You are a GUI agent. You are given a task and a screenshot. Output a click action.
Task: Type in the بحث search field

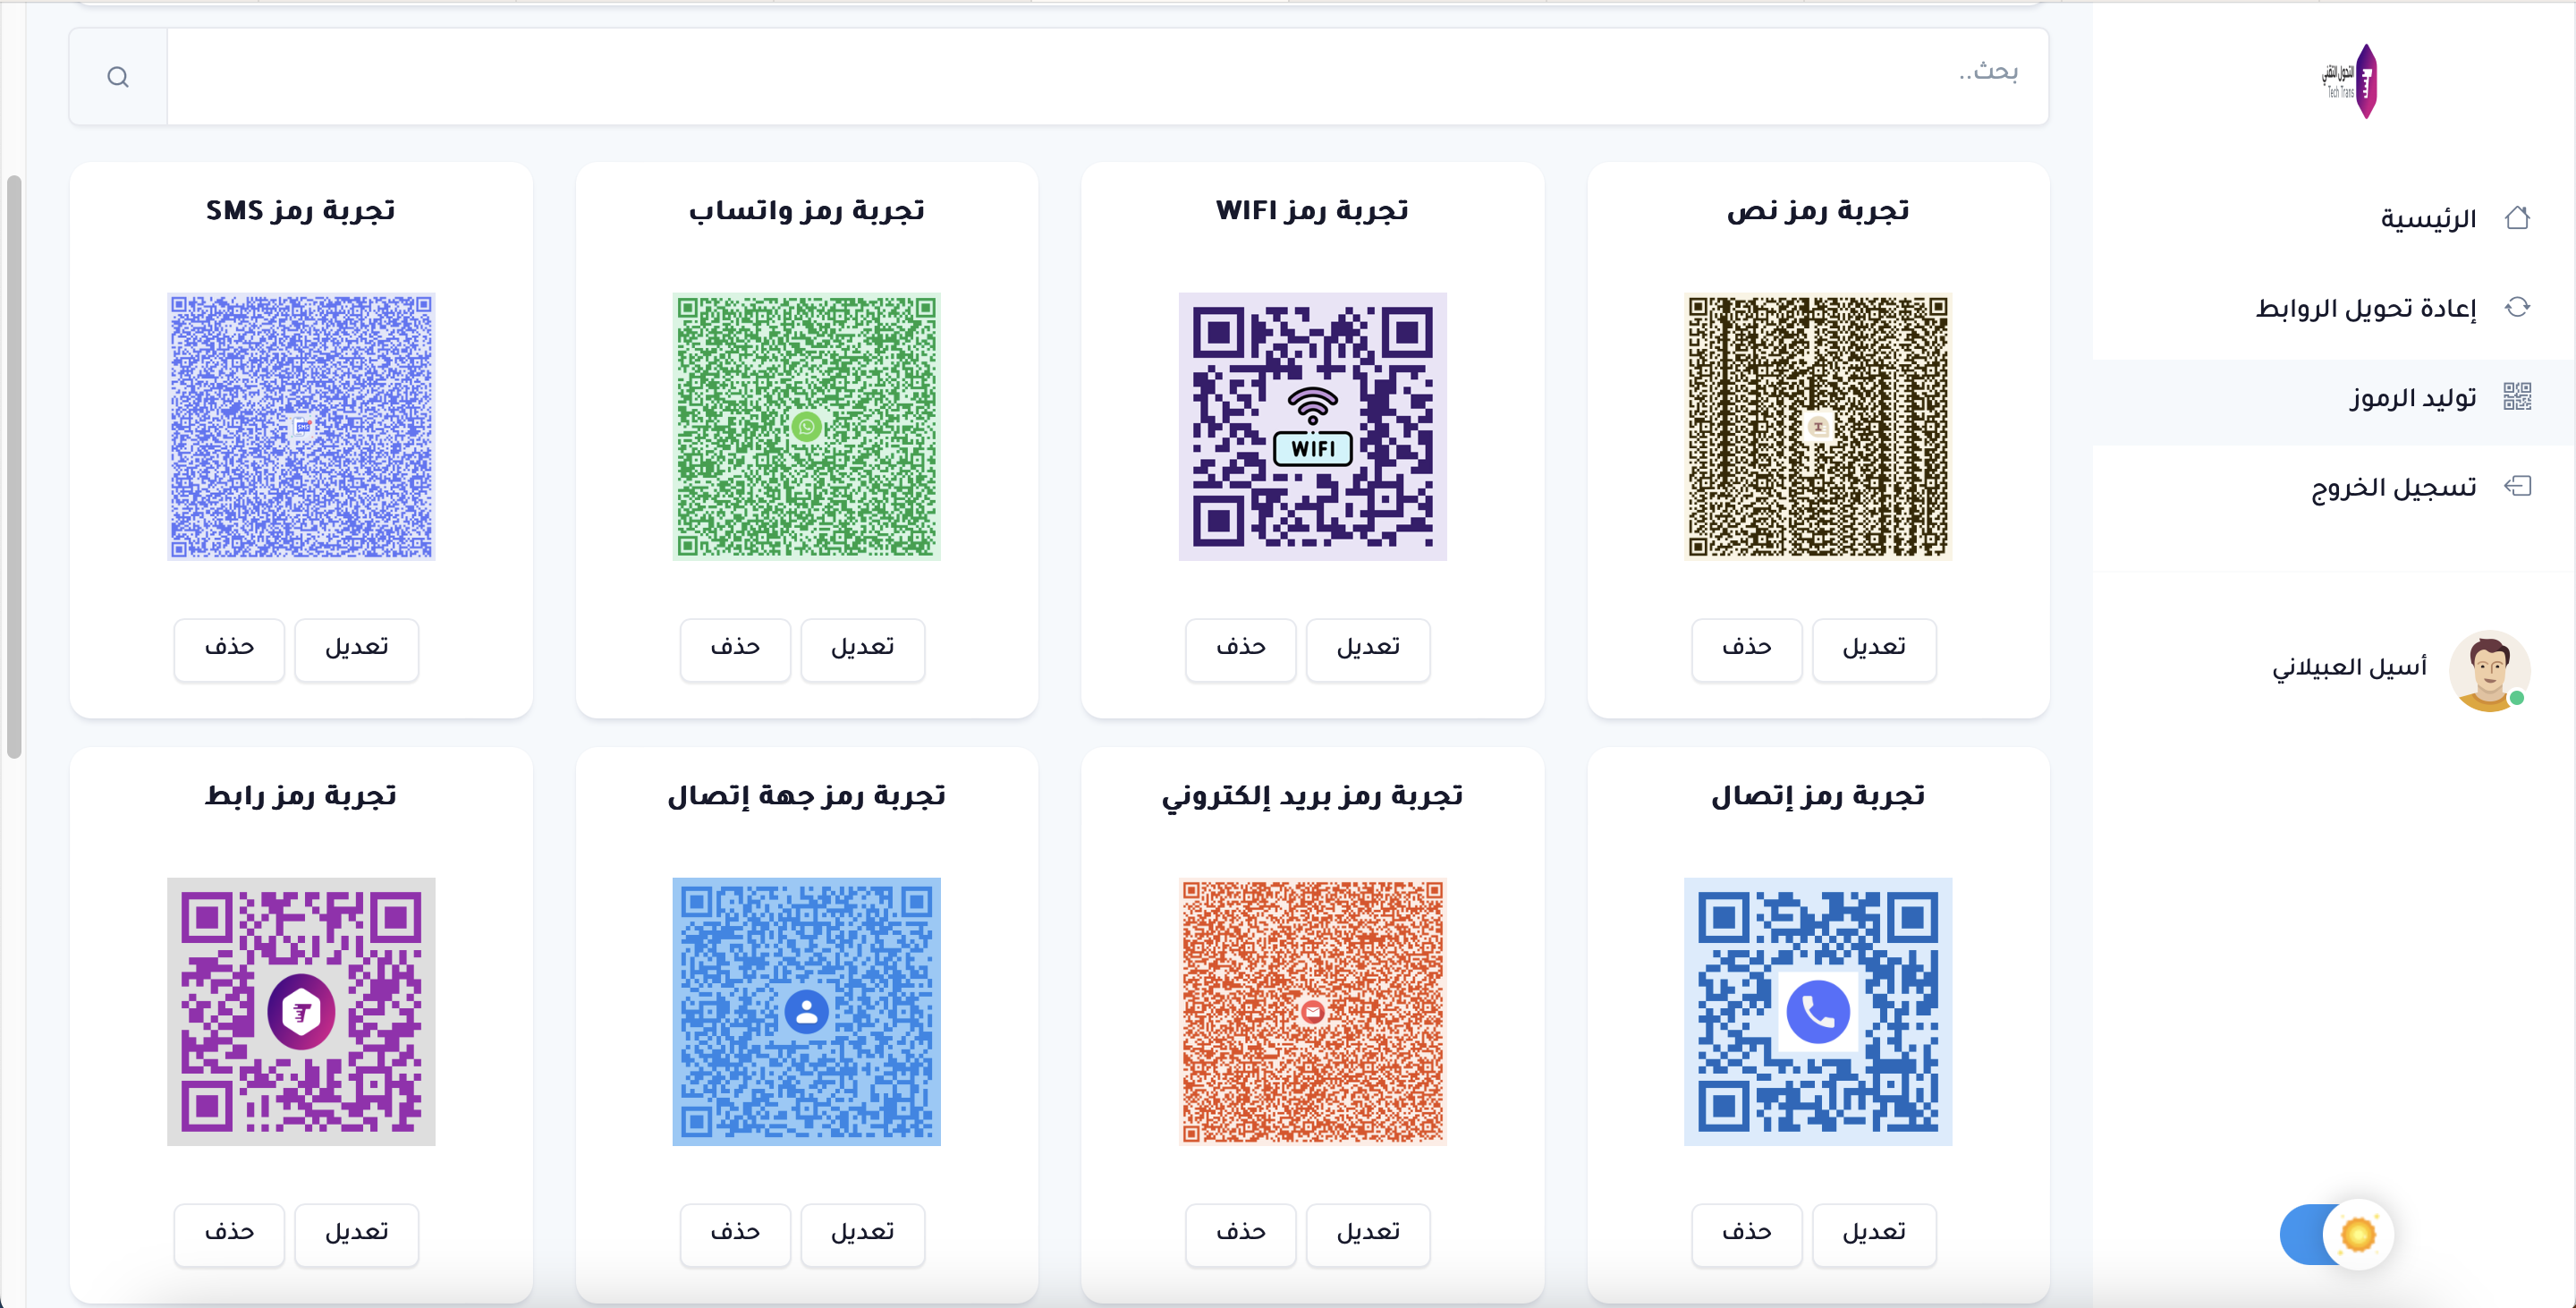pos(1100,76)
